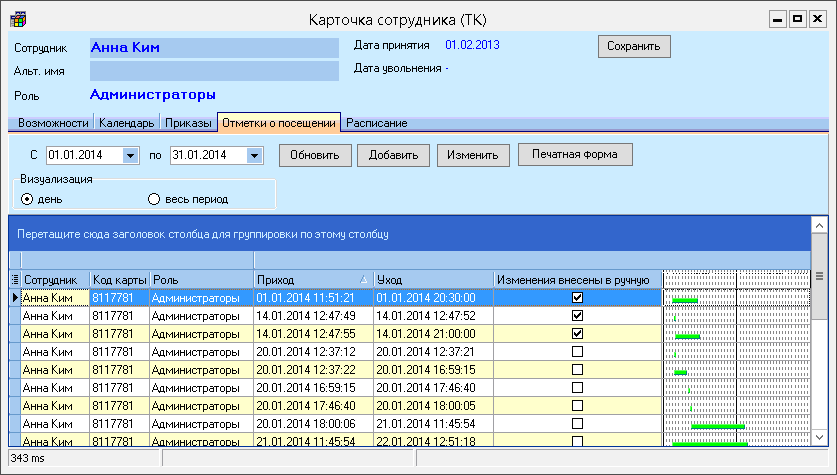Viewport: 837px width, 475px height.
Task: Toggle manual changes checkbox for 01.01.2014 11:51:21 row
Action: point(577,297)
